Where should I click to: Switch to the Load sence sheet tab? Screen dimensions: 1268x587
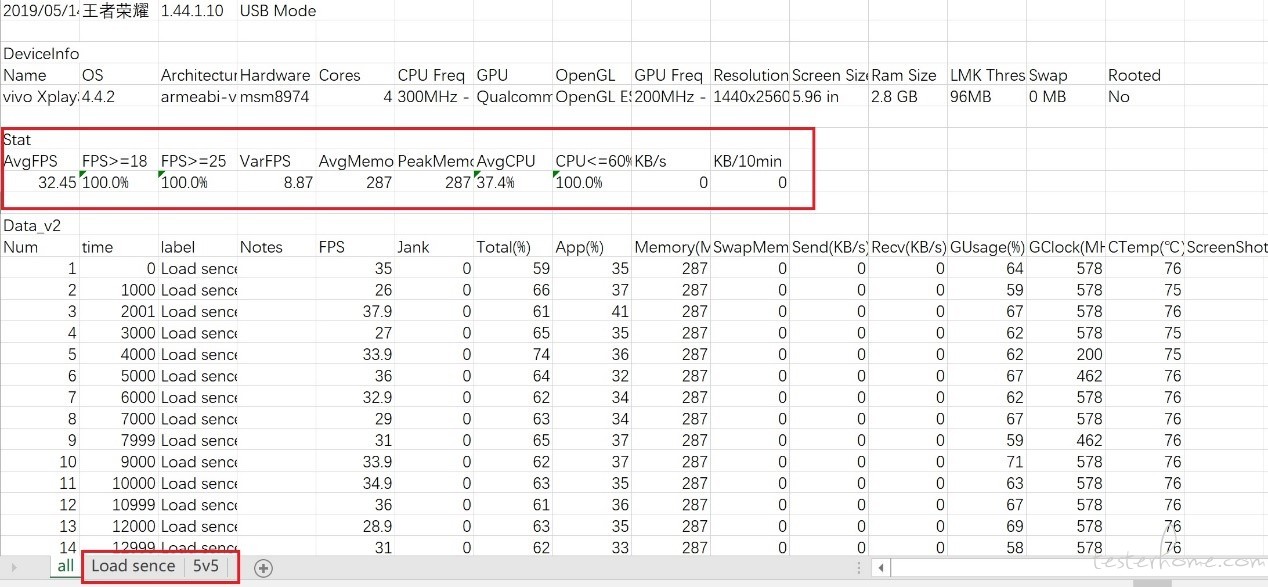[133, 566]
